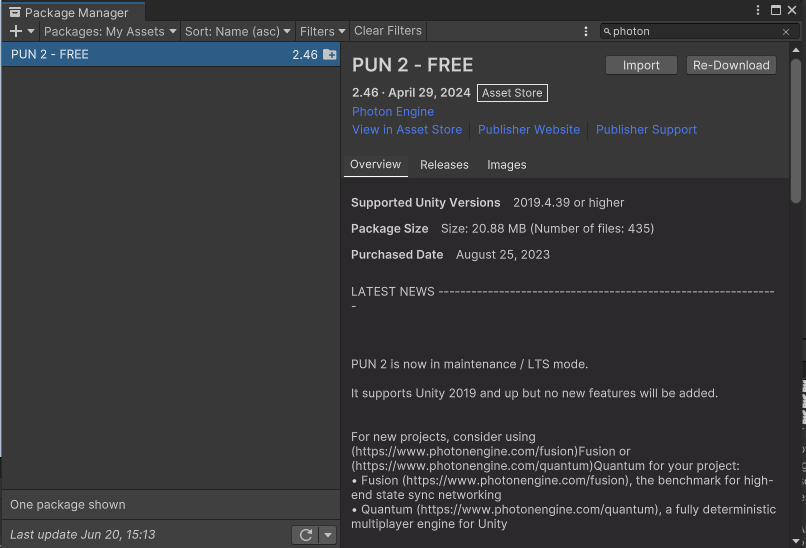This screenshot has width=806, height=548.
Task: Select the PUN 2 - FREE package row
Action: [171, 54]
